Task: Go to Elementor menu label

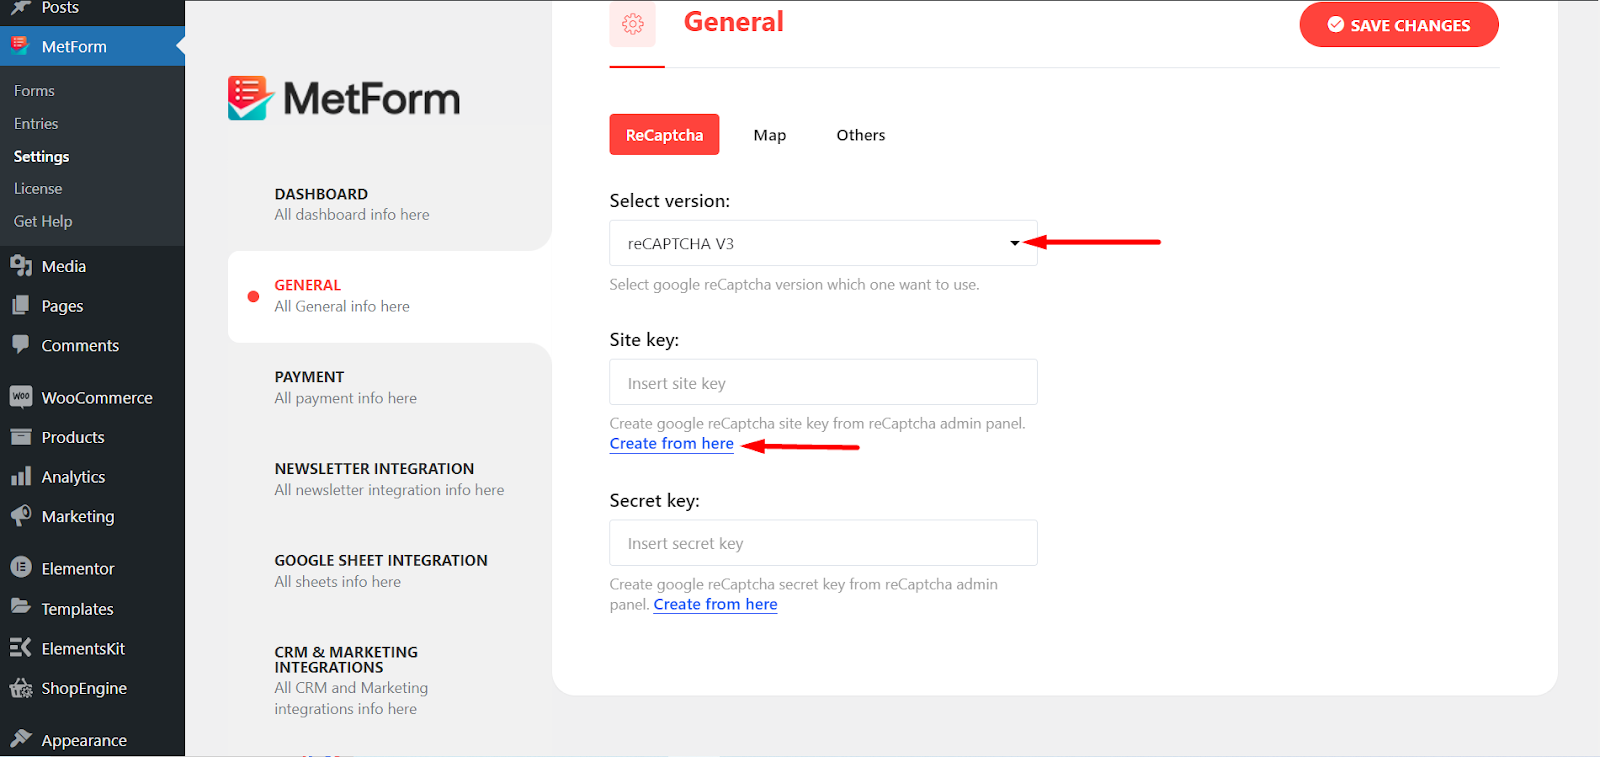Action: click(x=78, y=568)
